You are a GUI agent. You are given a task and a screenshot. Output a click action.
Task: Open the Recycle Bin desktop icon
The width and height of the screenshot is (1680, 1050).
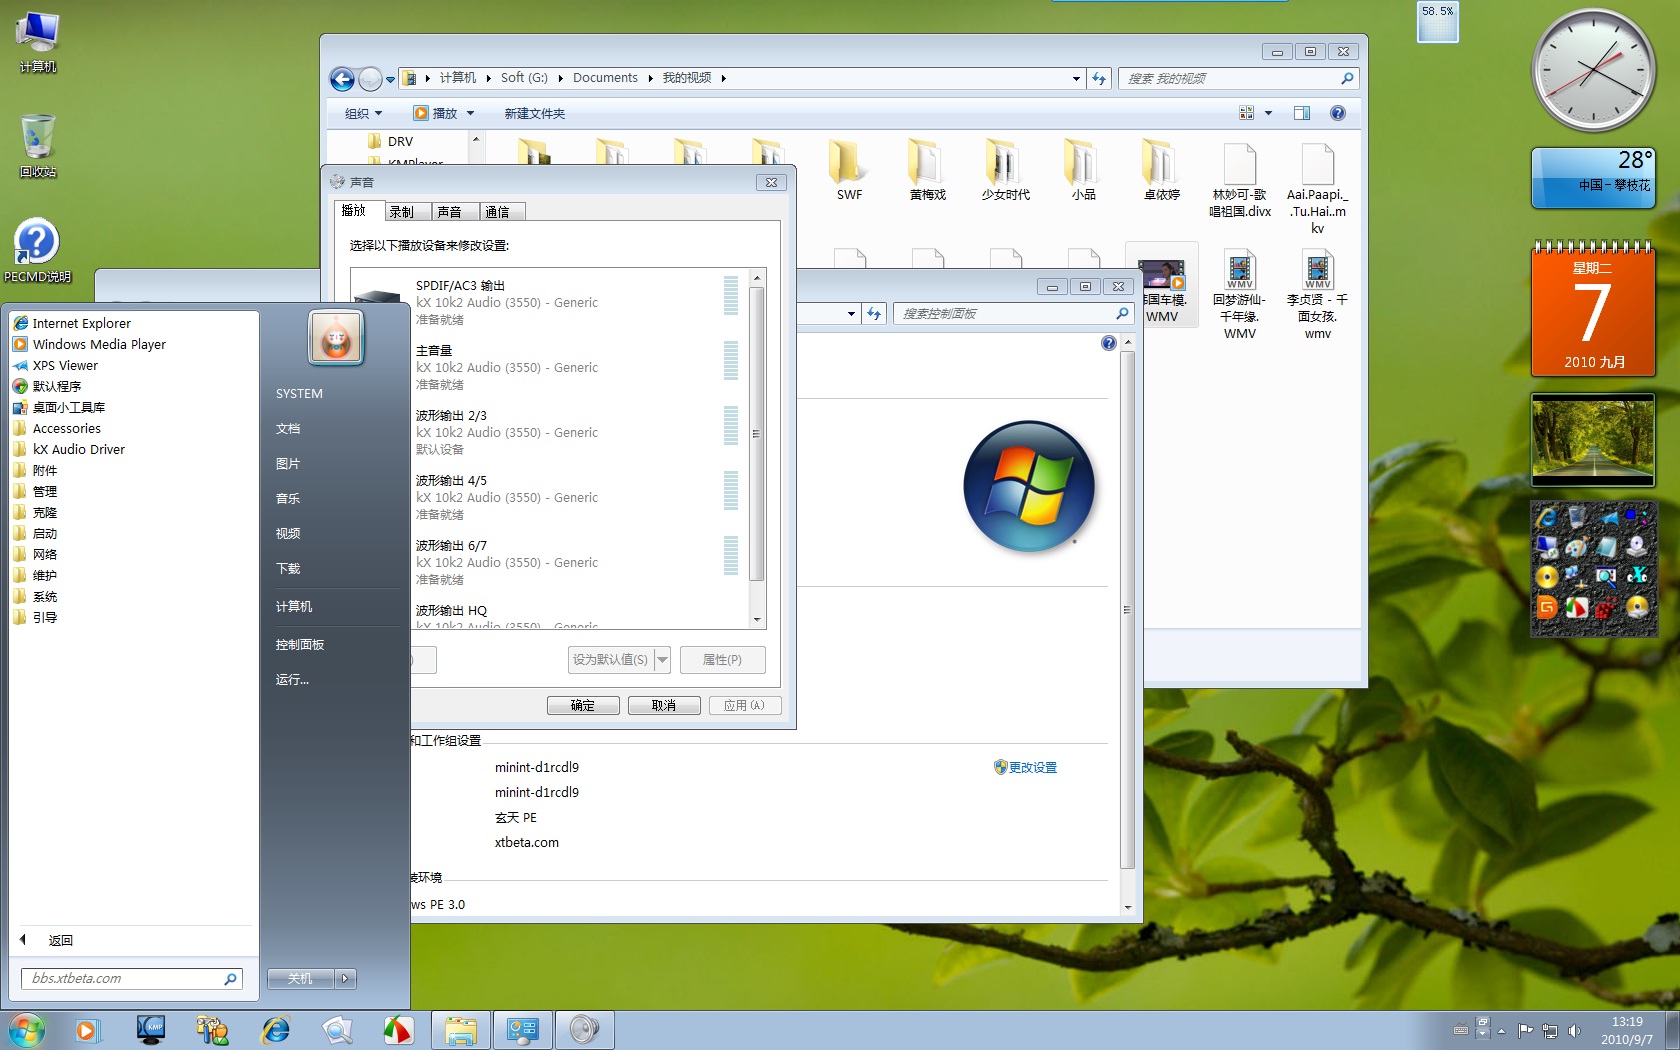tap(38, 146)
